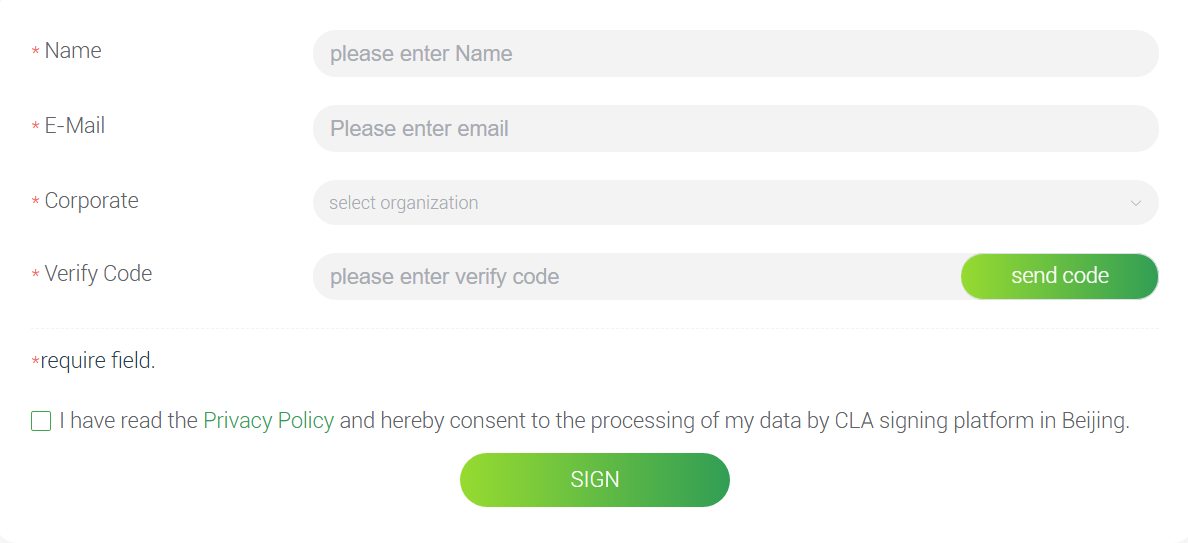Click the red asterisk beside E-Mail
This screenshot has height=543, width=1188.
pyautogui.click(x=36, y=128)
